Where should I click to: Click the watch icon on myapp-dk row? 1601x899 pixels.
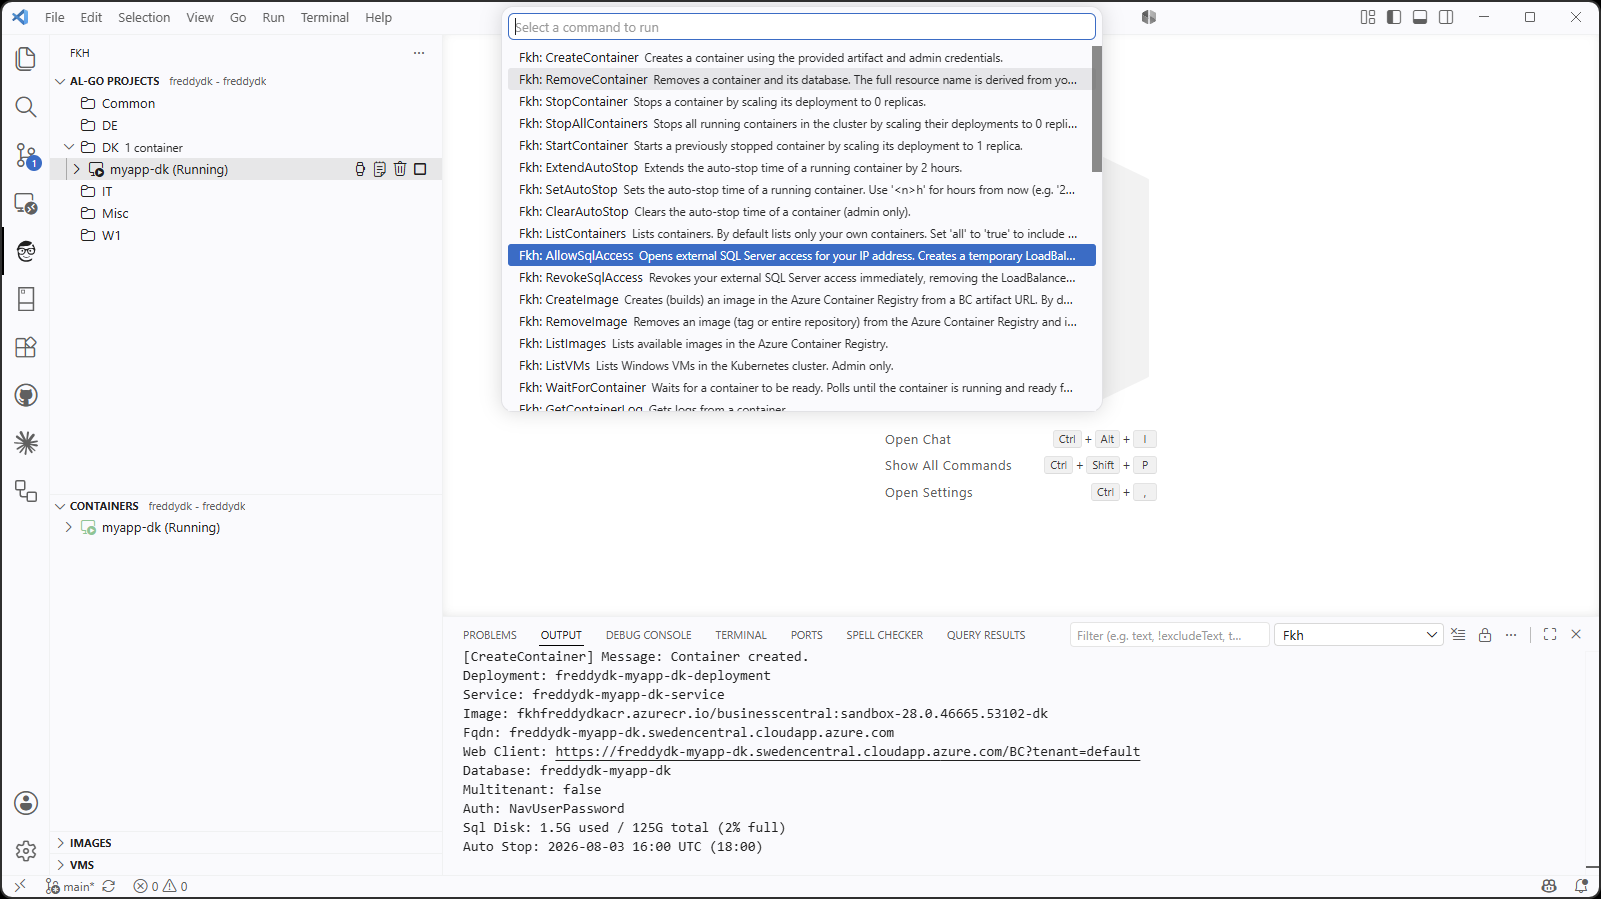[360, 169]
